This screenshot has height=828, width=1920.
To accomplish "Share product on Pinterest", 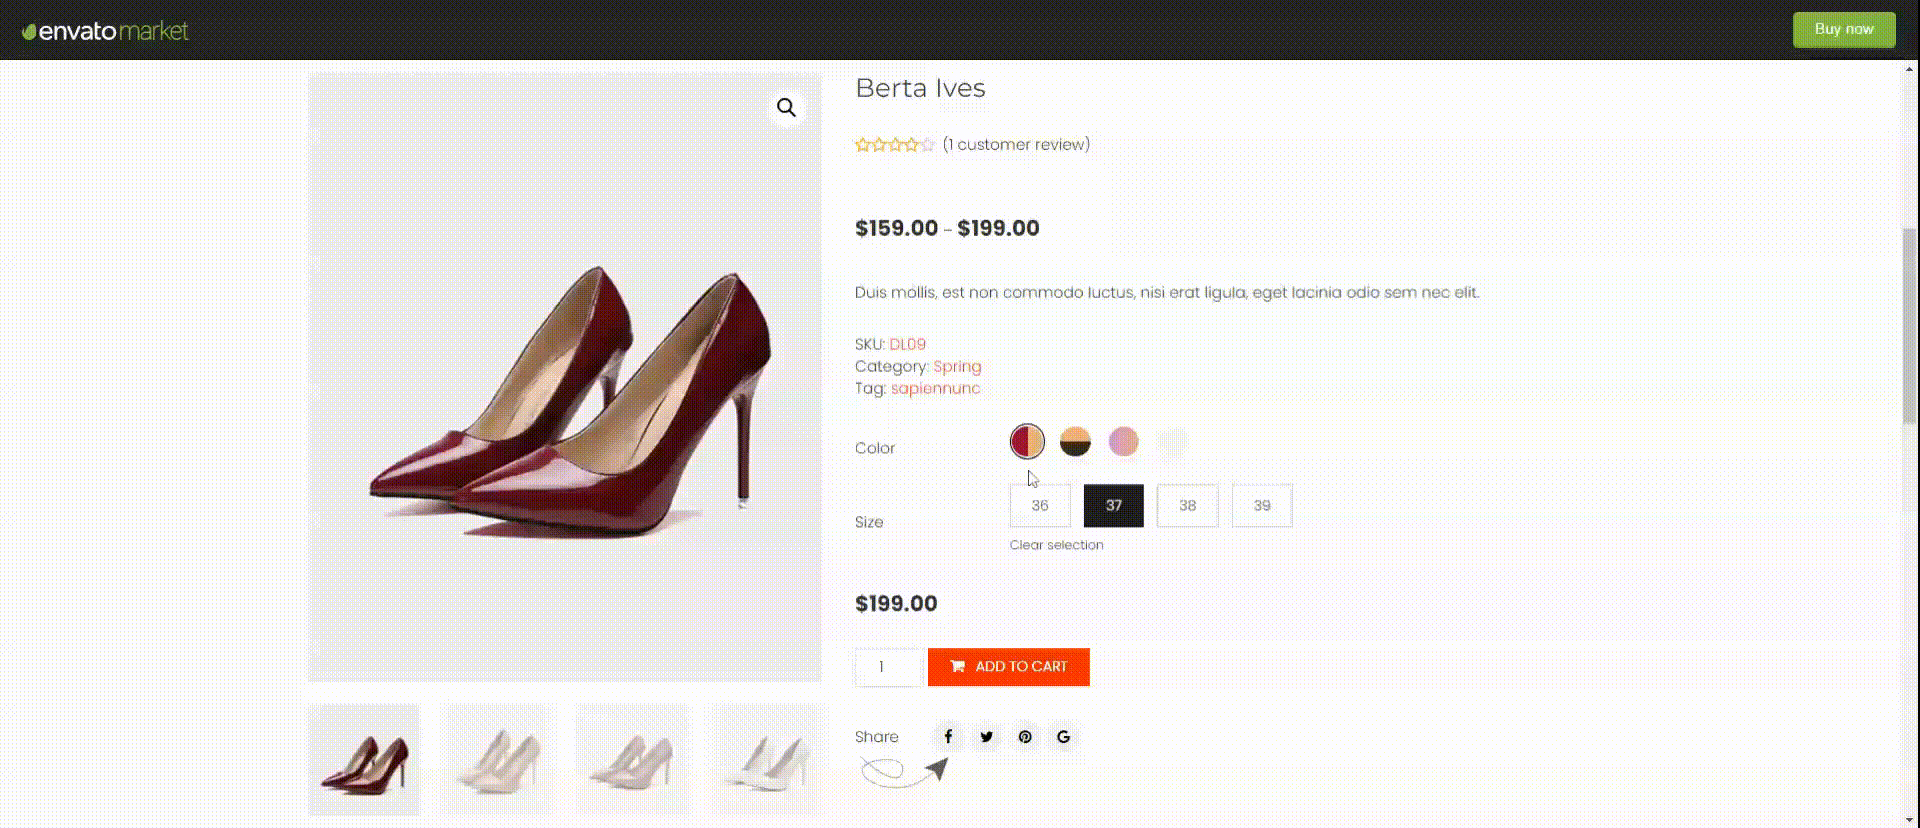I will 1025,737.
